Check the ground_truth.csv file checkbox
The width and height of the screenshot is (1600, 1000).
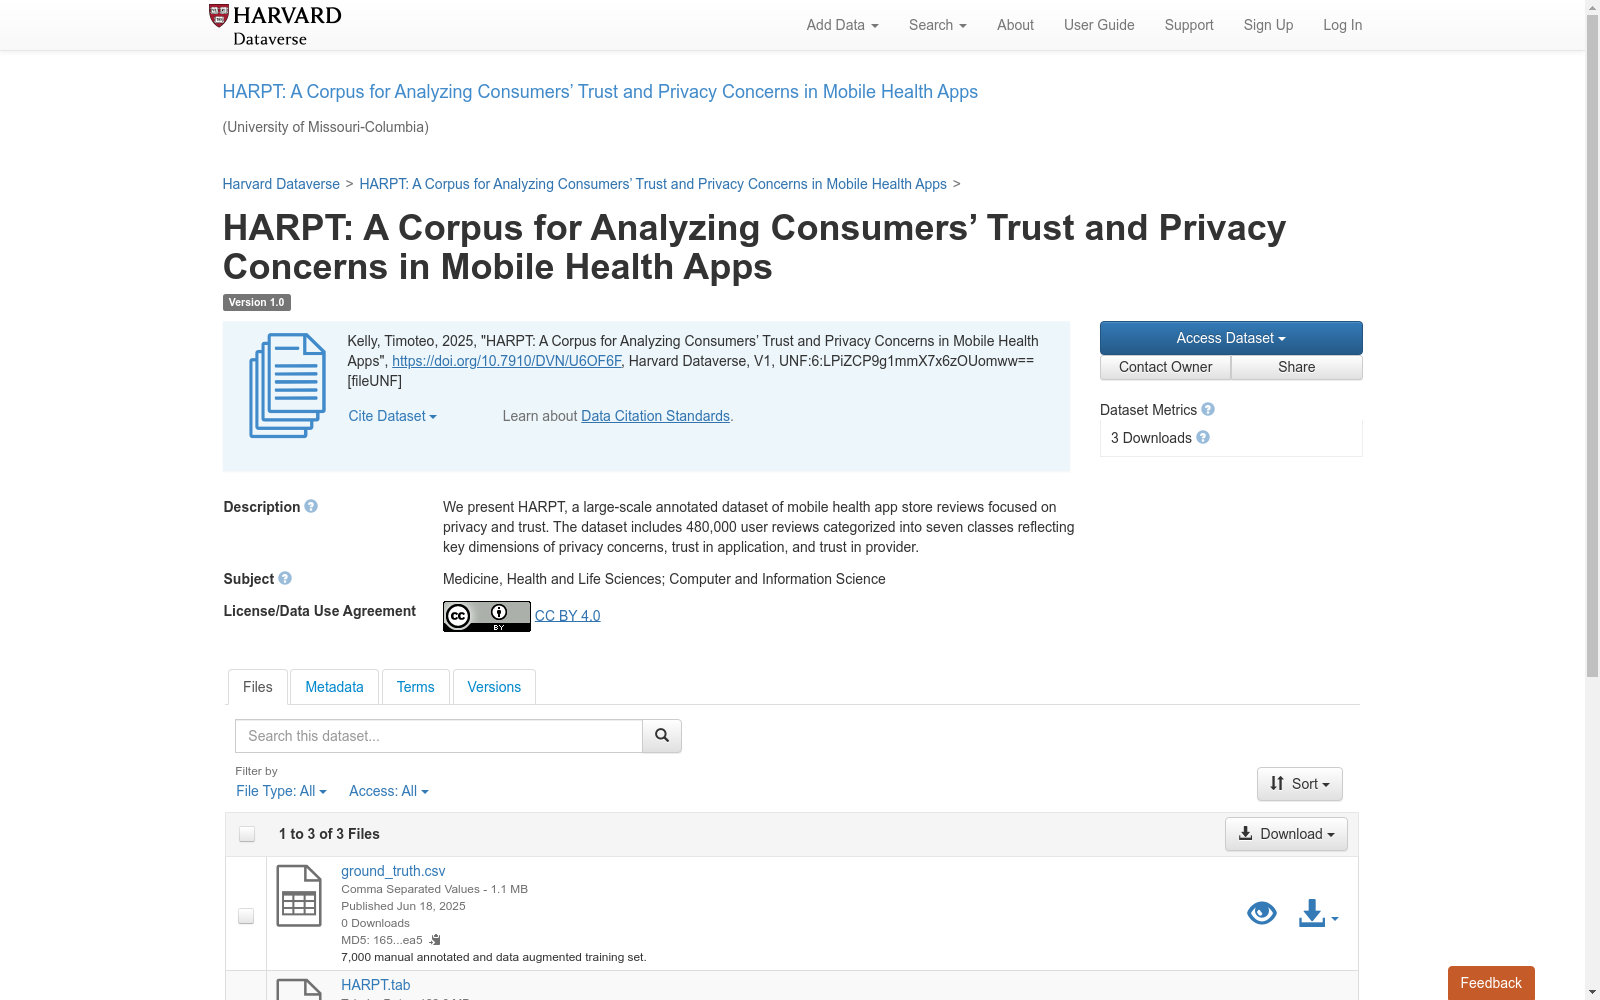[246, 916]
